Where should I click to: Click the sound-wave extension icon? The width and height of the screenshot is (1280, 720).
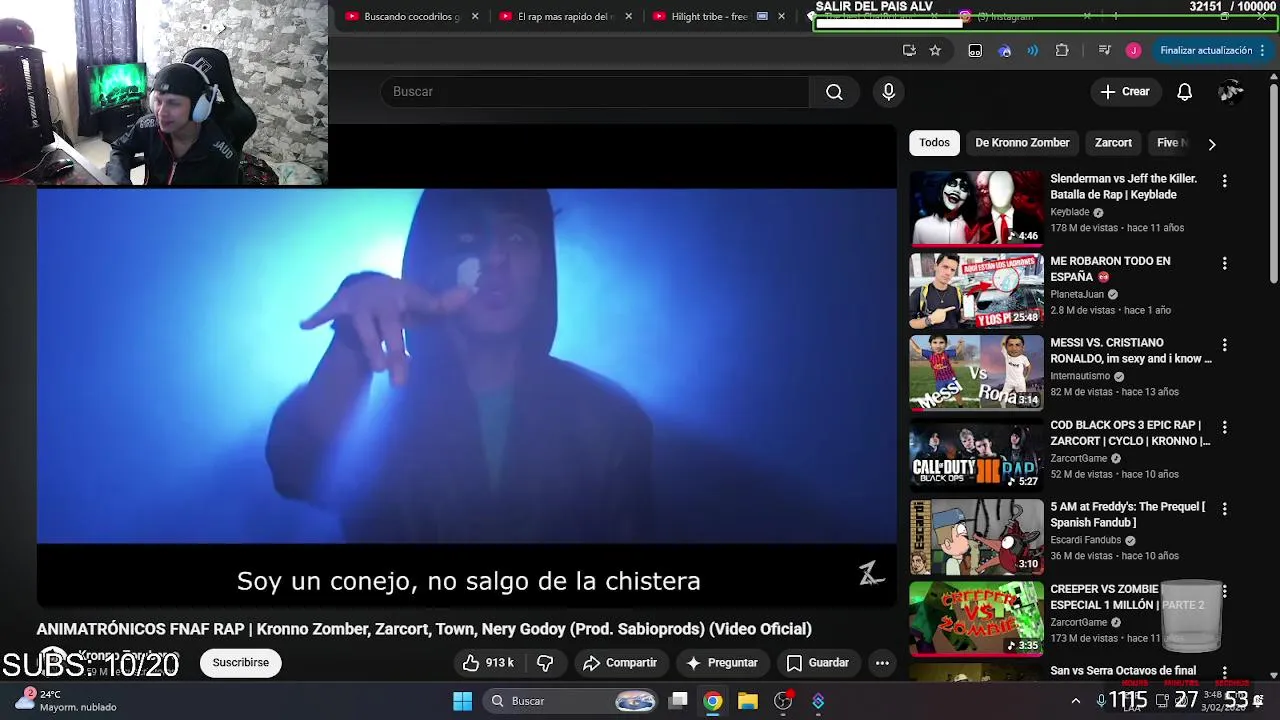pyautogui.click(x=1033, y=51)
